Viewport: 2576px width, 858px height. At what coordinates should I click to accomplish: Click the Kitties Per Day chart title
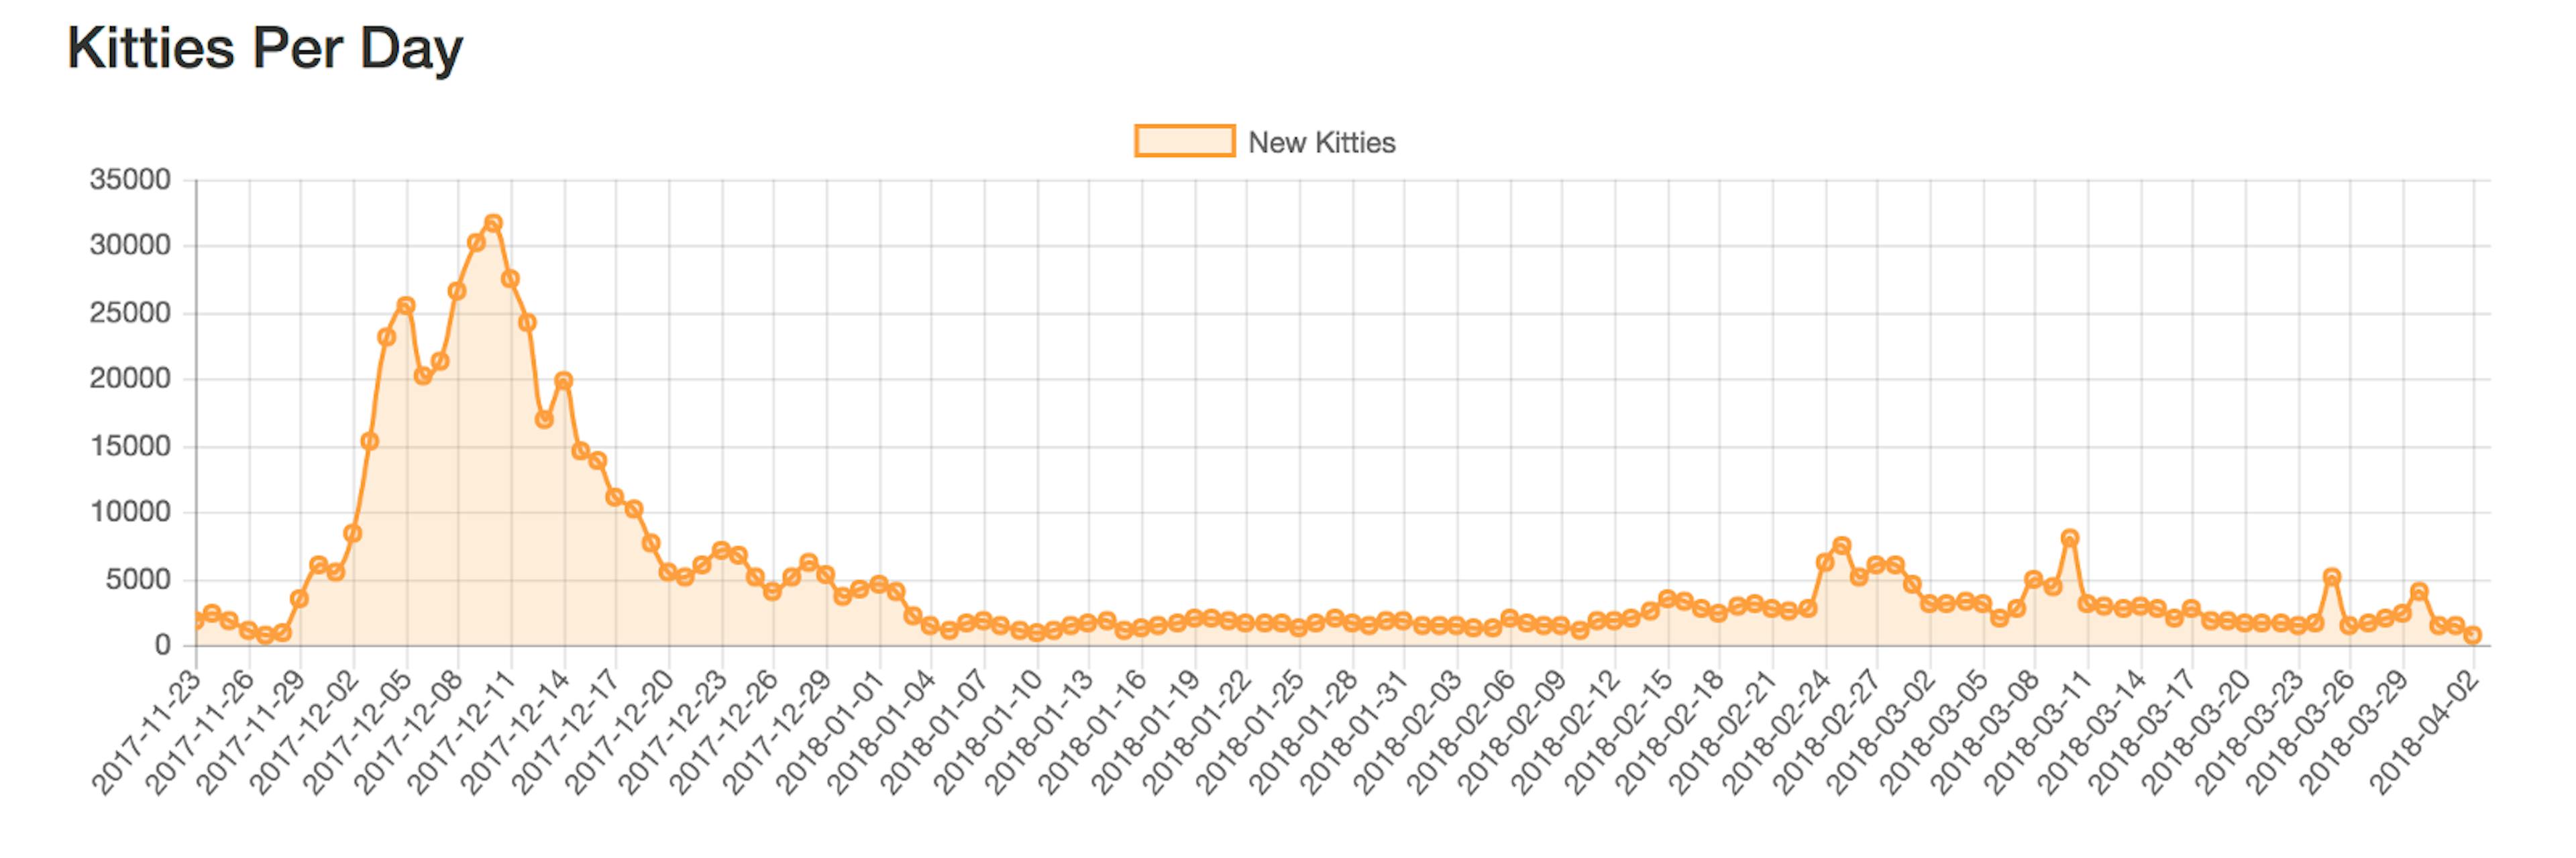tap(265, 48)
